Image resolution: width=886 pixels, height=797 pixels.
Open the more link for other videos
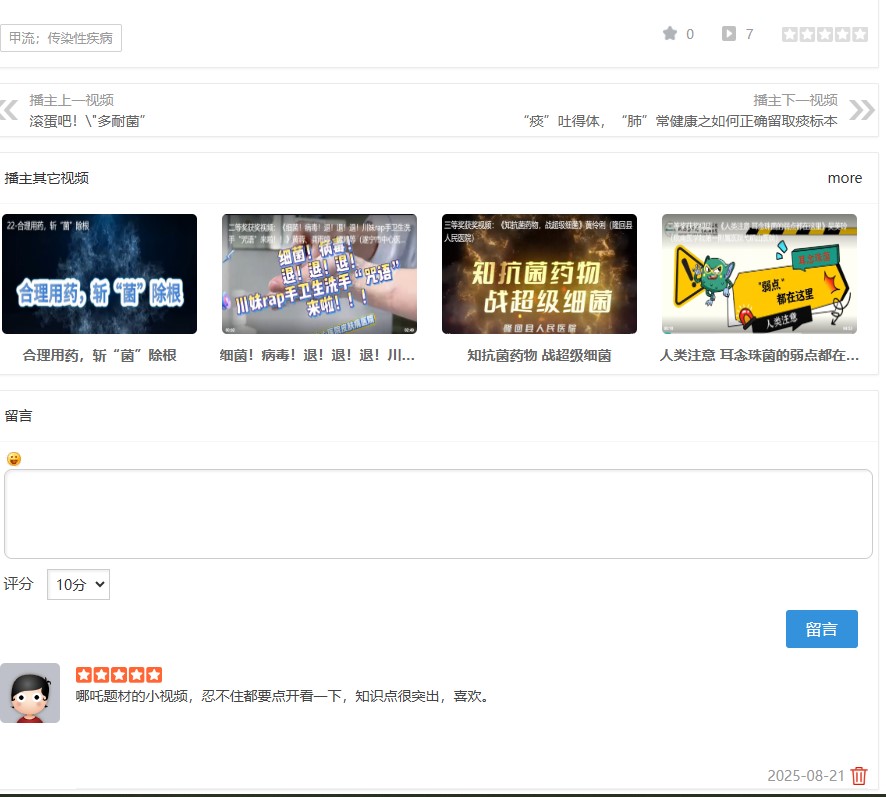pos(844,178)
